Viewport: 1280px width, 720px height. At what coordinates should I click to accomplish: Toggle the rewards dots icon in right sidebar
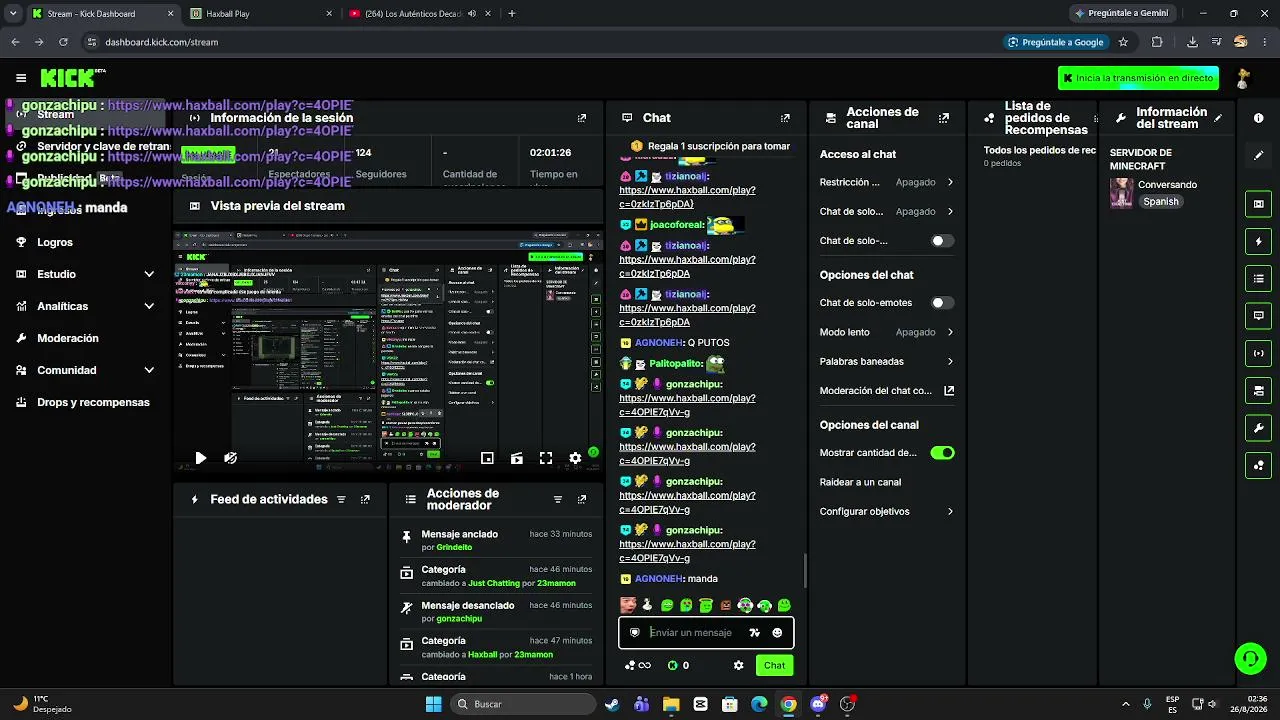coord(1258,465)
